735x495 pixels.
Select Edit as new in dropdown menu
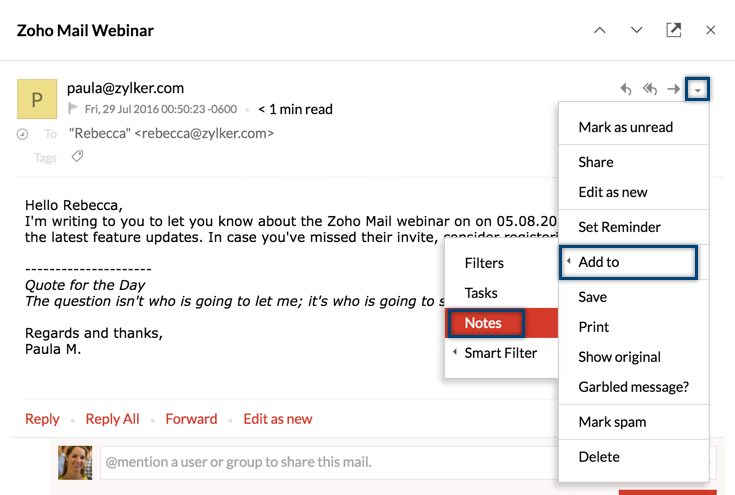click(633, 192)
